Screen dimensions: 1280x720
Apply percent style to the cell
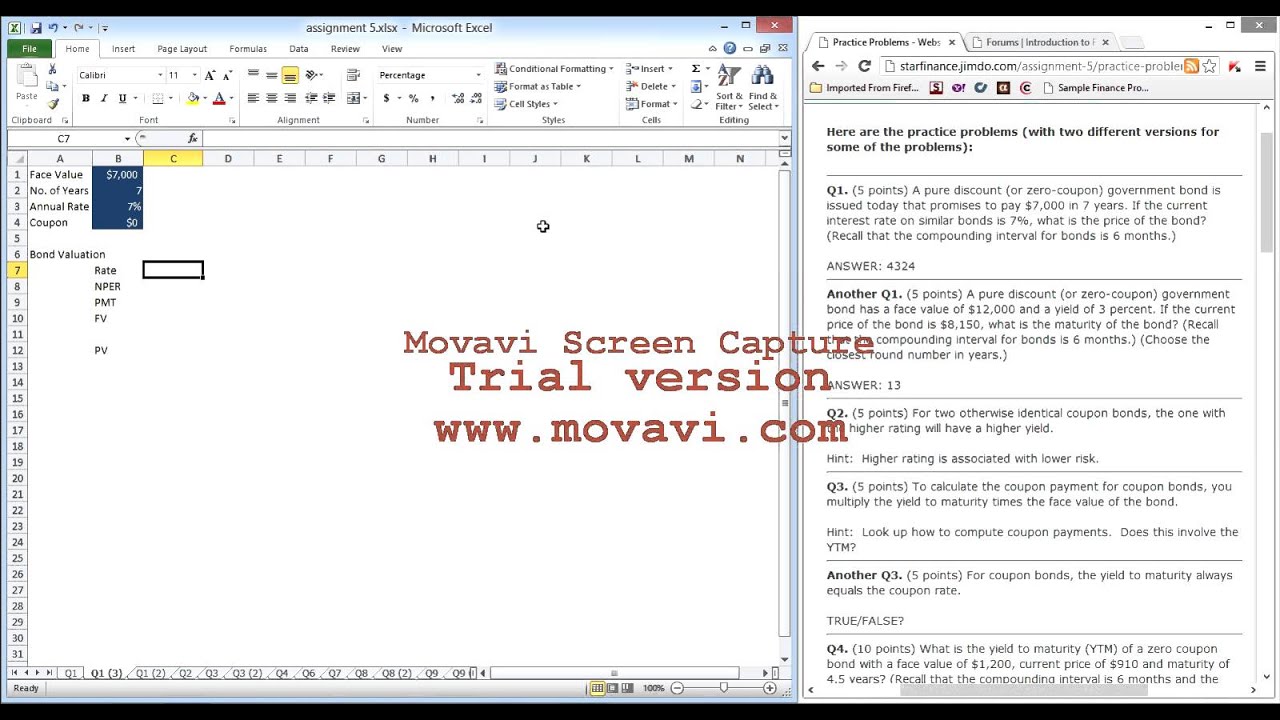[413, 98]
